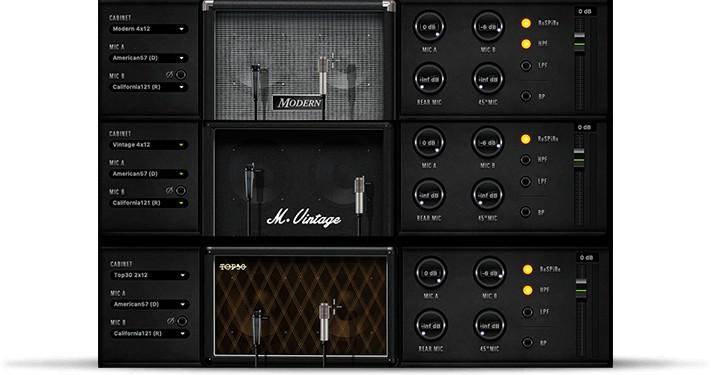Click the 45° MIC knob in Vintage row
The width and height of the screenshot is (711, 375).
(x=488, y=195)
